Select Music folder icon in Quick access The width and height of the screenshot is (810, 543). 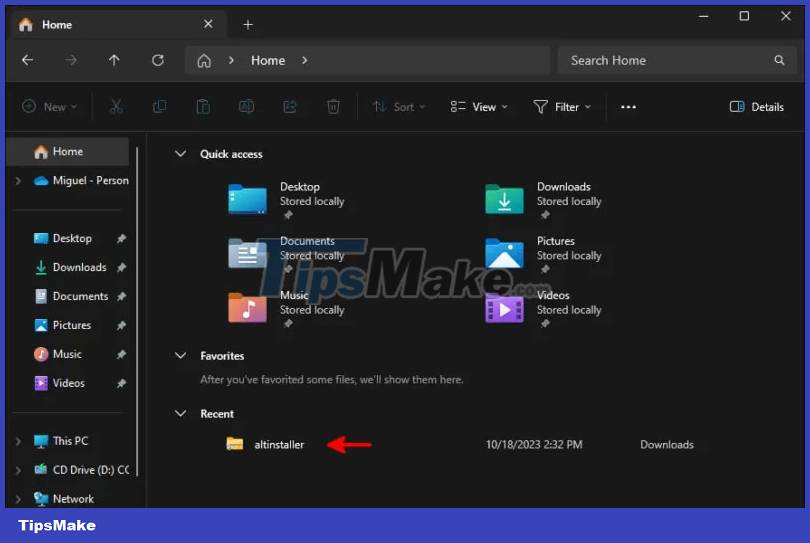pos(247,307)
